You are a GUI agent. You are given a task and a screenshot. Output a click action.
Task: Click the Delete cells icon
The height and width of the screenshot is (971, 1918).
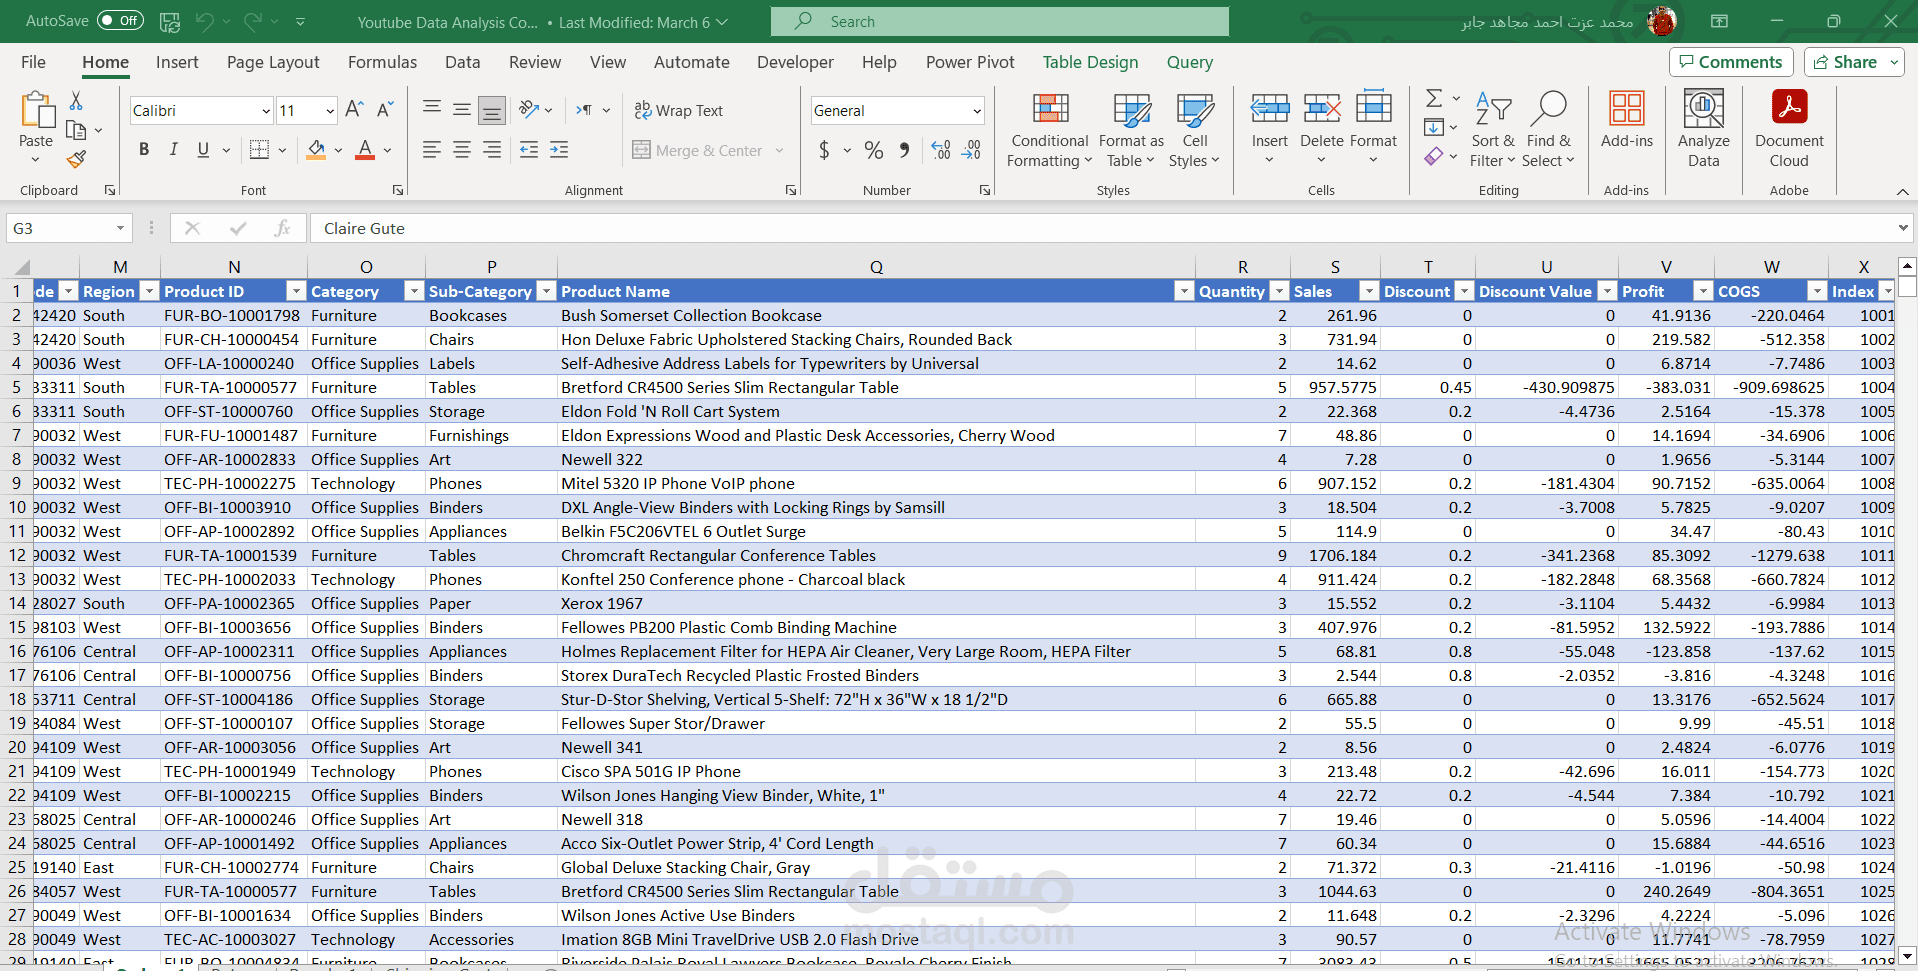point(1322,108)
